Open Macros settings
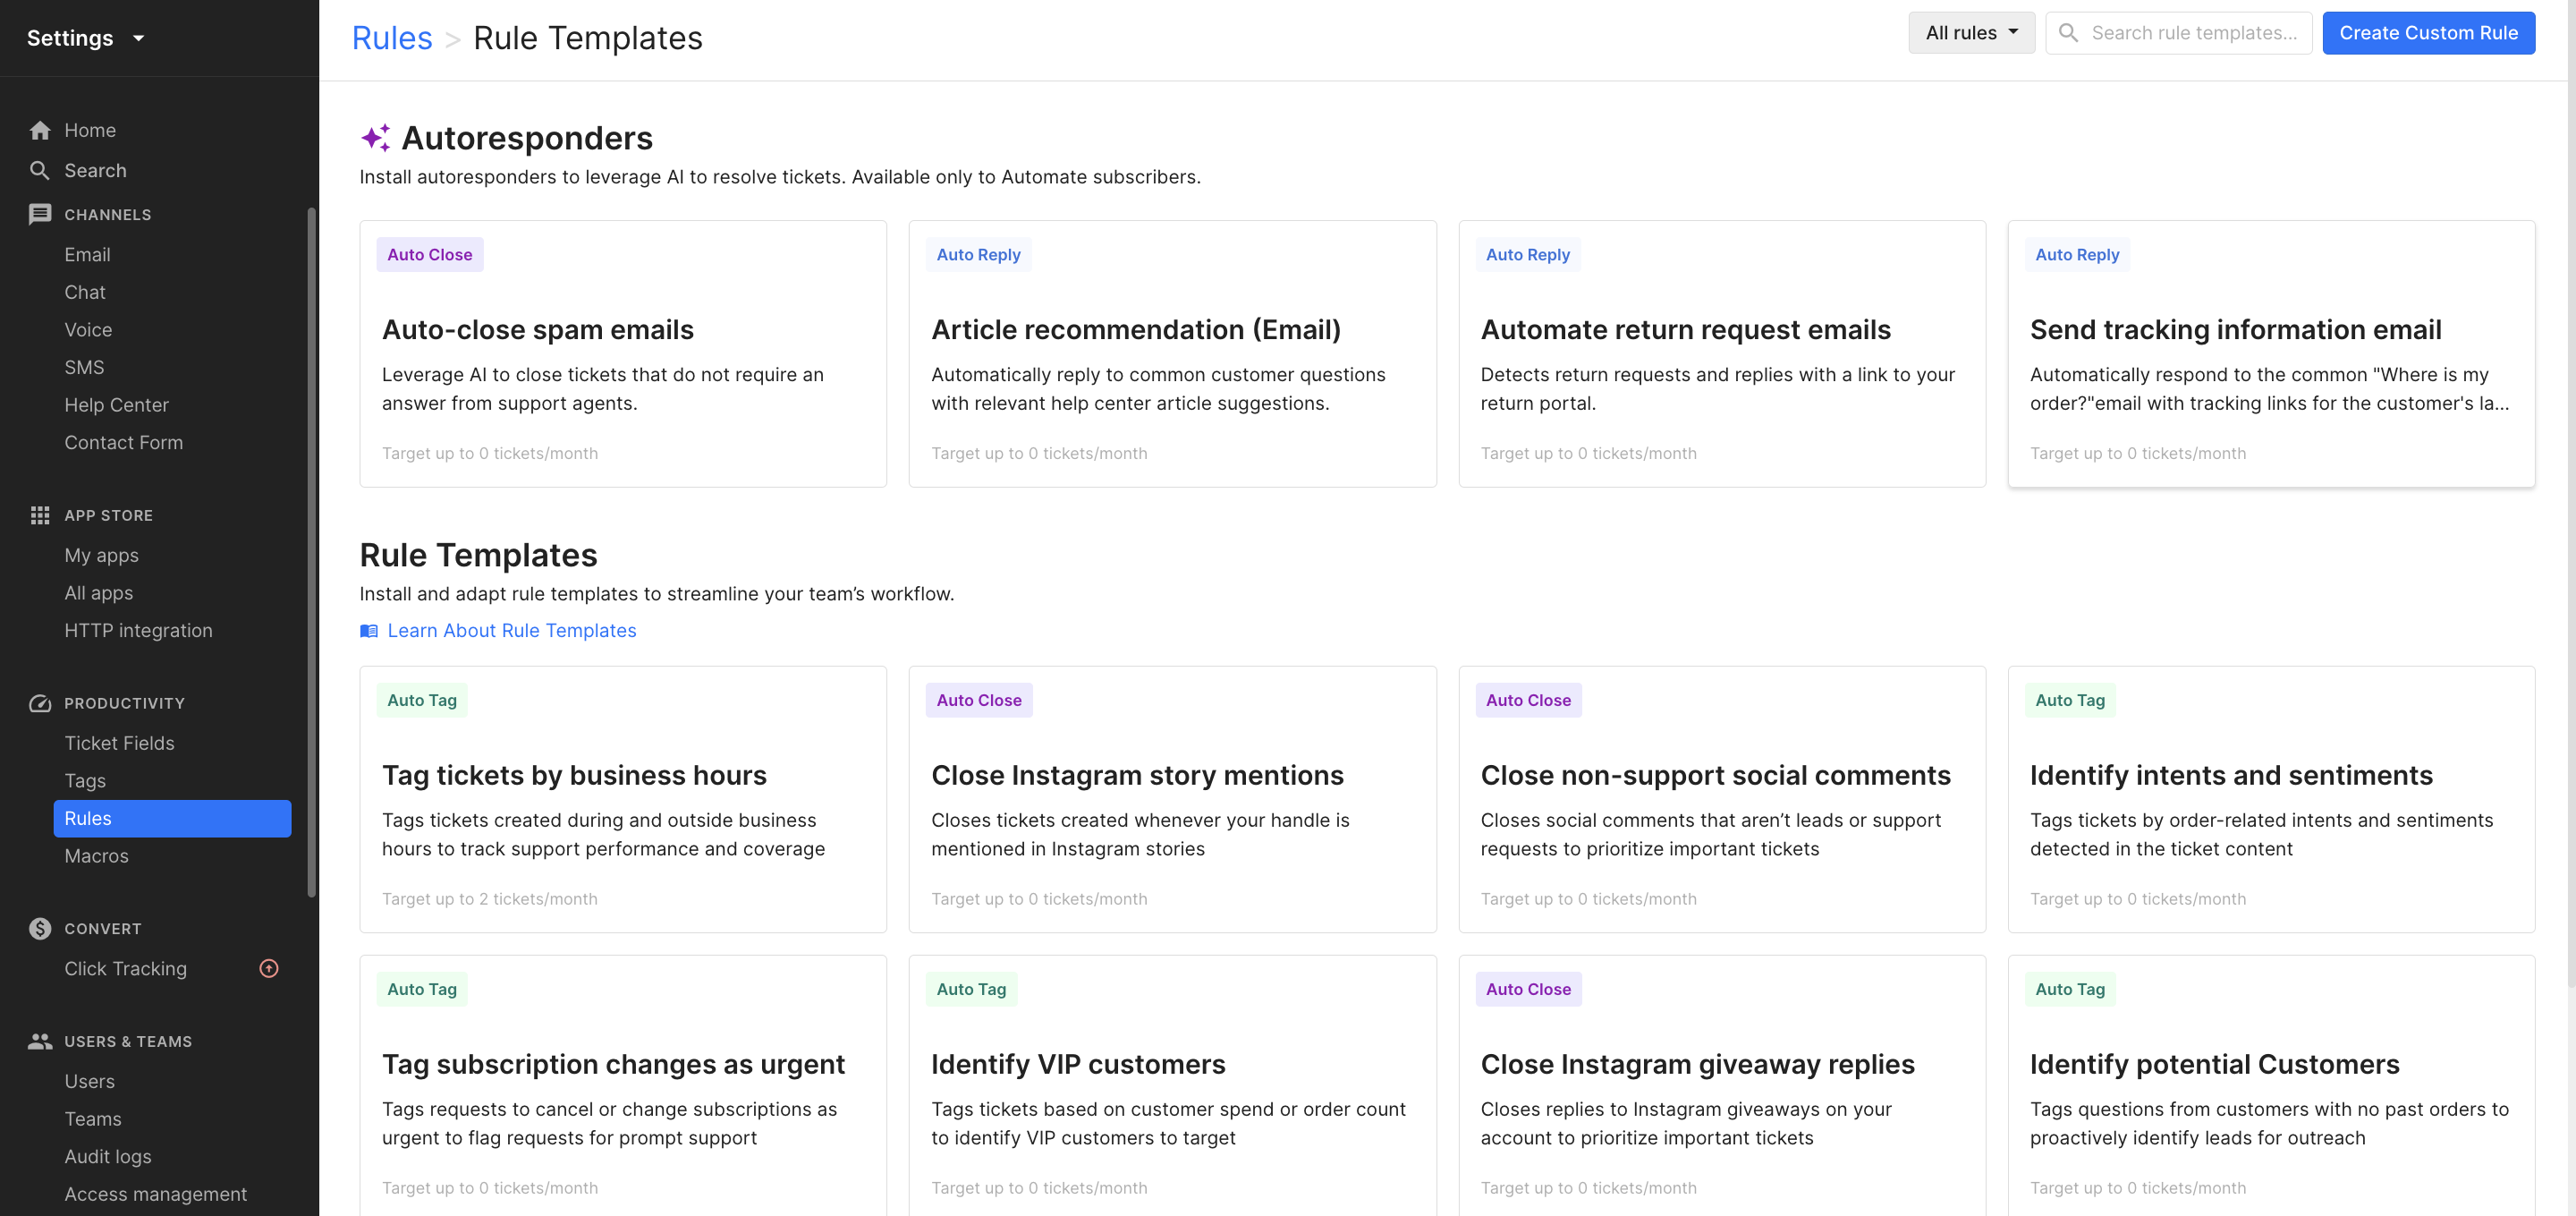Image resolution: width=2576 pixels, height=1216 pixels. click(x=96, y=857)
